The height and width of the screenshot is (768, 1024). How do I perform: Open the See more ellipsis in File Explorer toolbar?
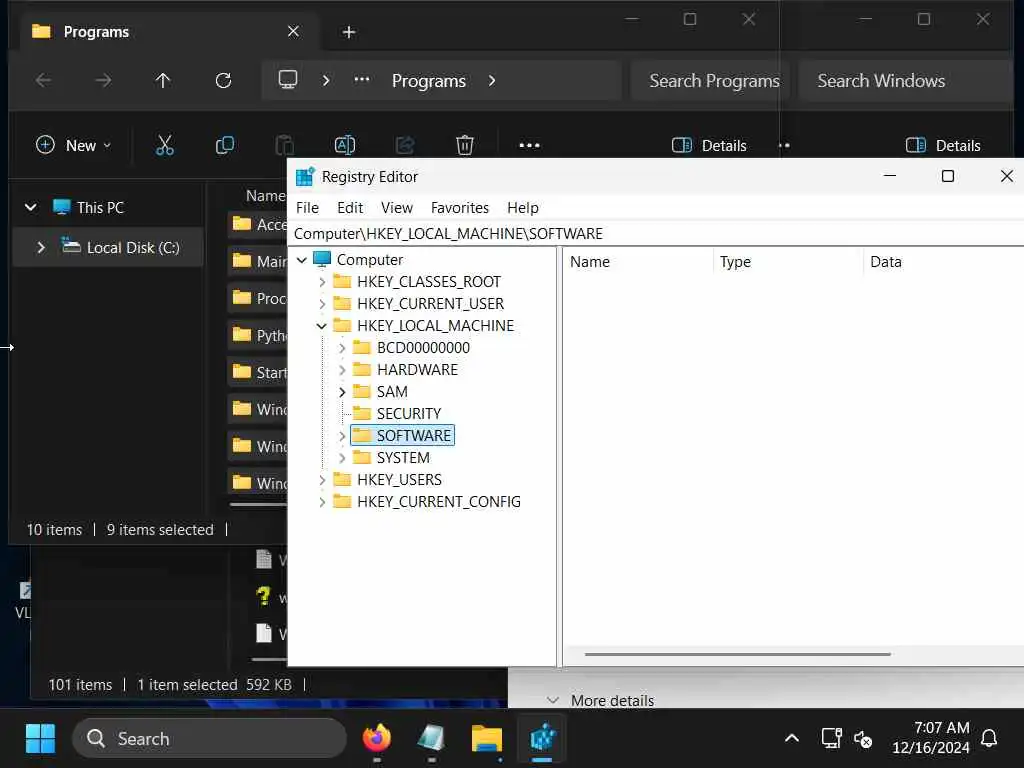click(529, 145)
